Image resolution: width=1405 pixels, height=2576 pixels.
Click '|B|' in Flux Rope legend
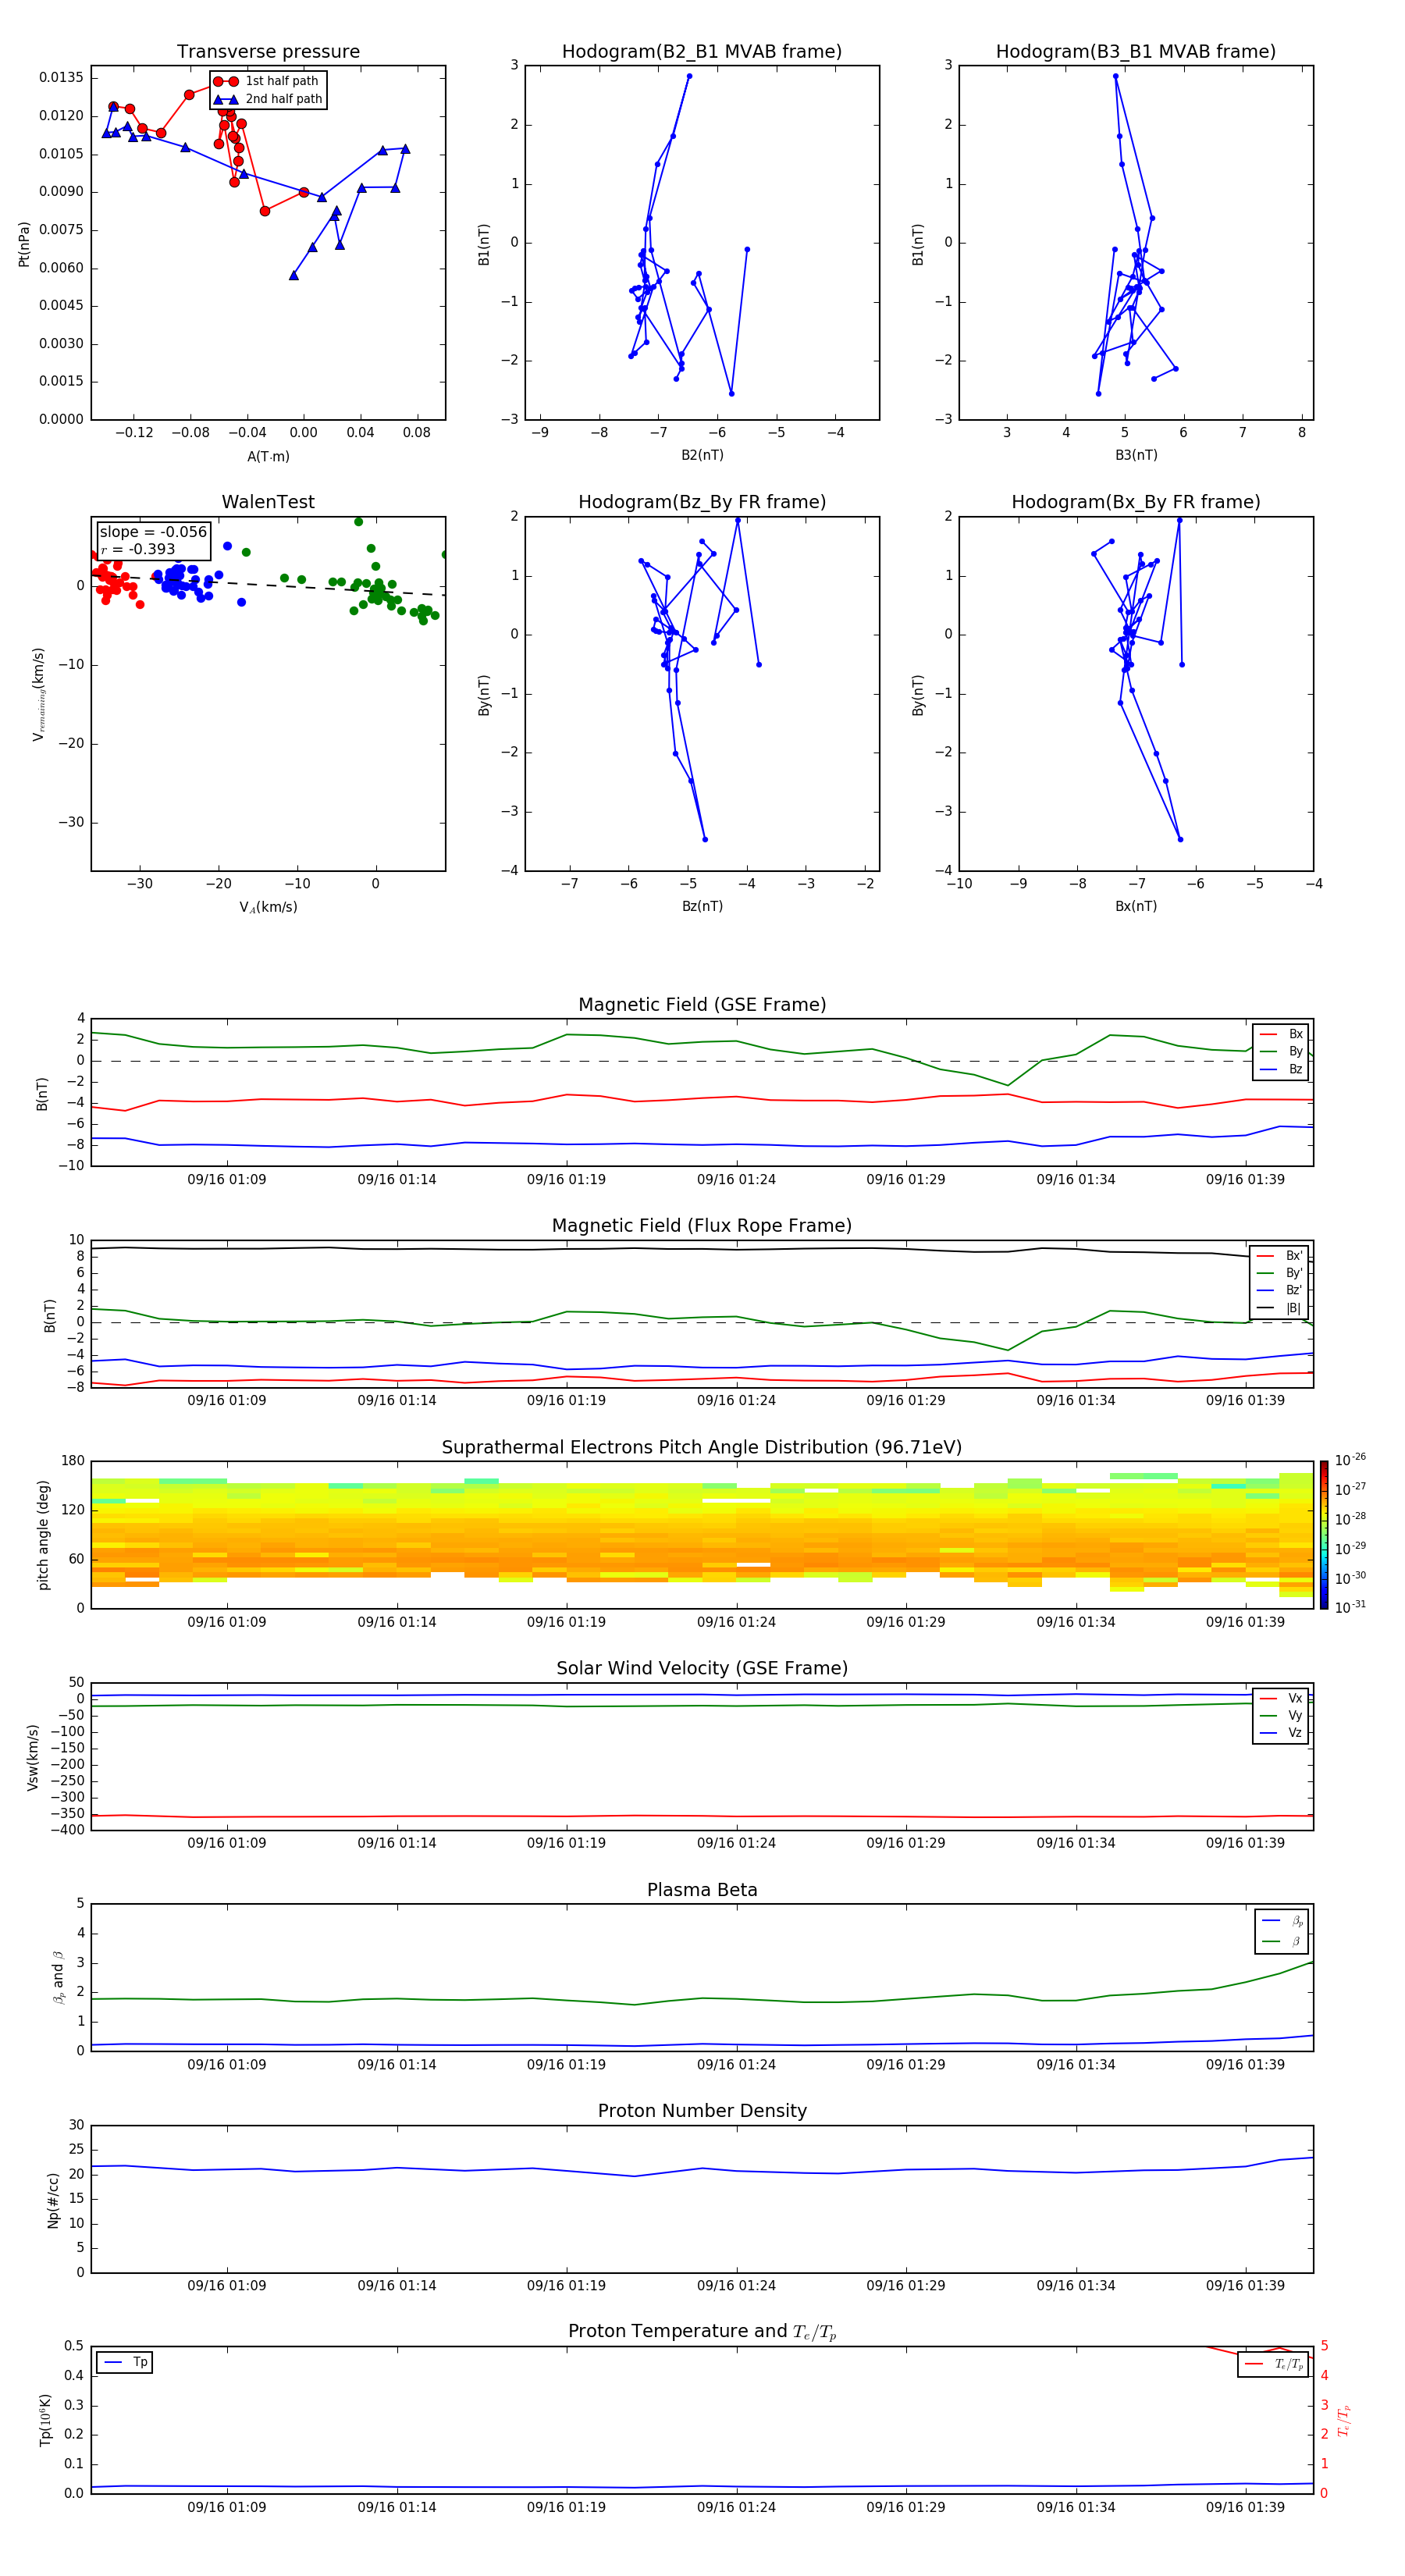[1294, 1308]
